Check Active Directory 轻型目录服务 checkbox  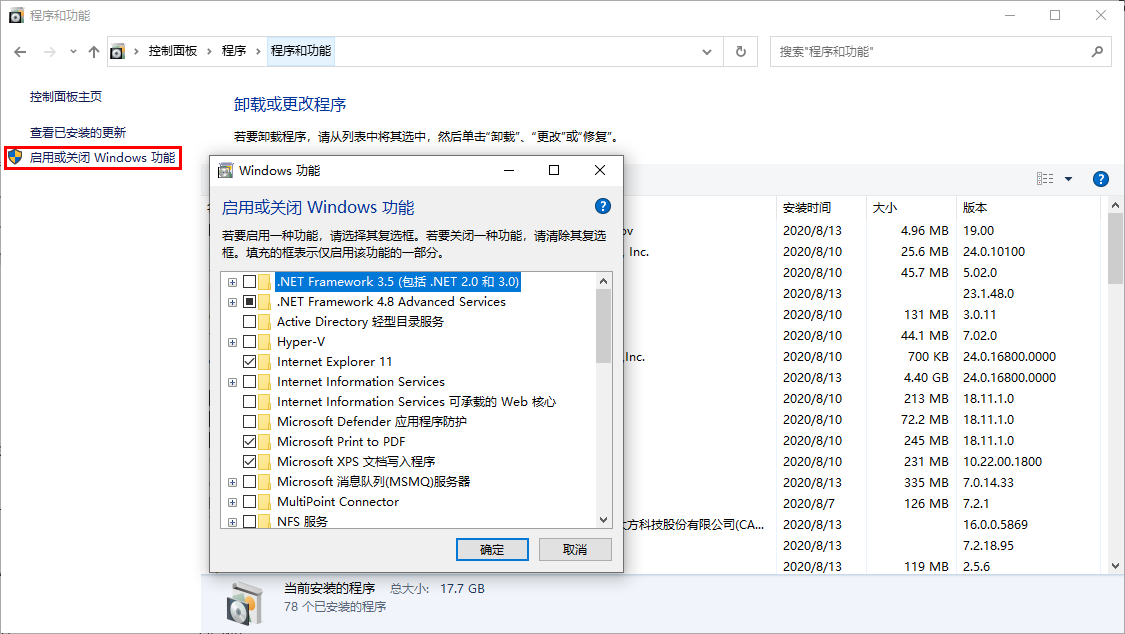[250, 322]
